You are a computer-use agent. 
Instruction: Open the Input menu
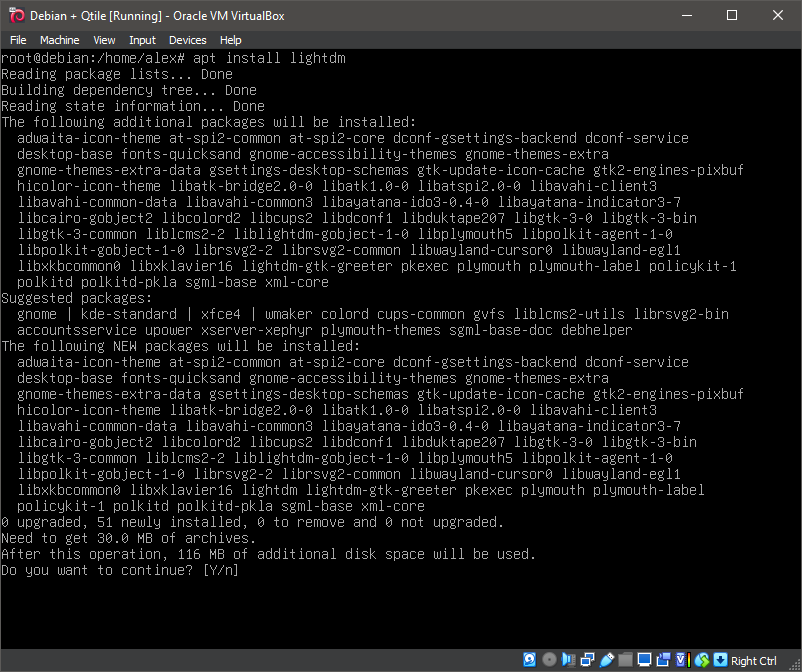pos(141,40)
